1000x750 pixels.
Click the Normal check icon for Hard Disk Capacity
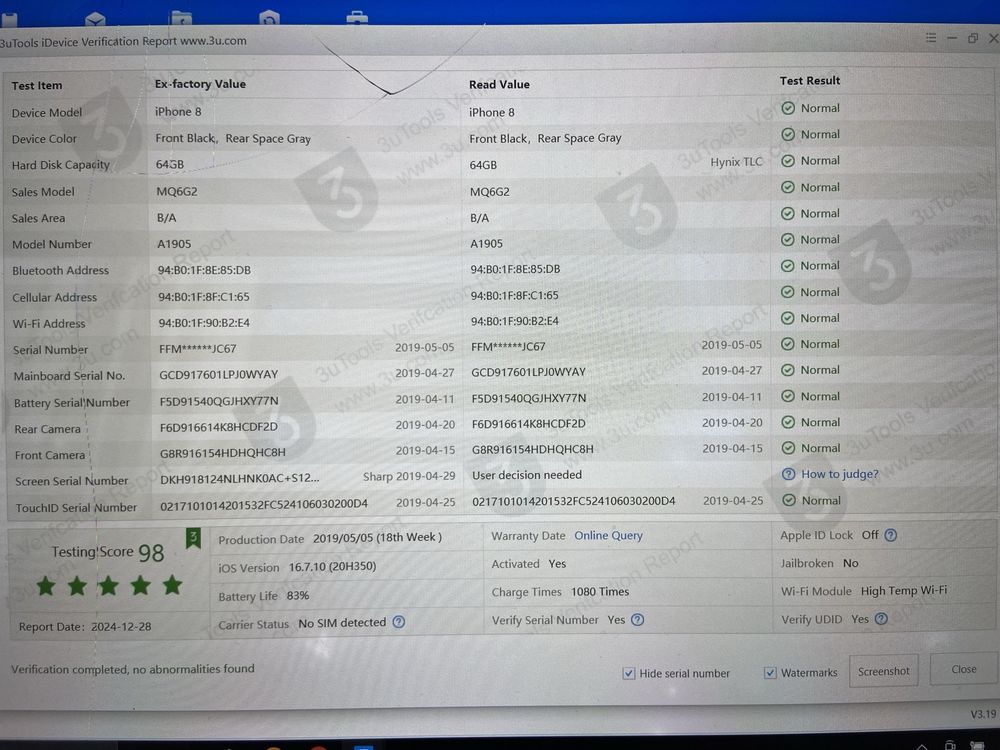[x=788, y=161]
